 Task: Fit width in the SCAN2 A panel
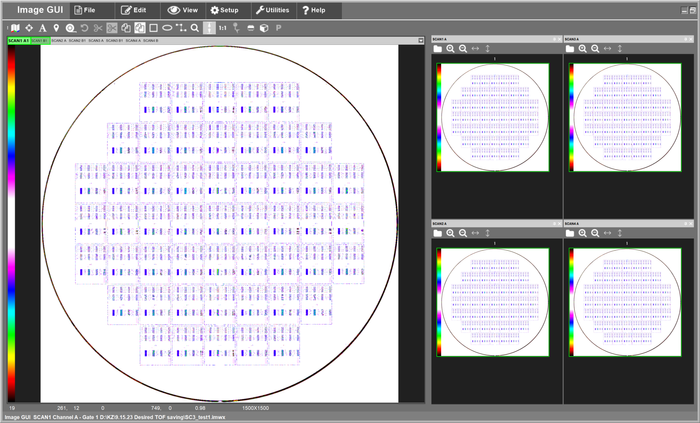click(475, 233)
